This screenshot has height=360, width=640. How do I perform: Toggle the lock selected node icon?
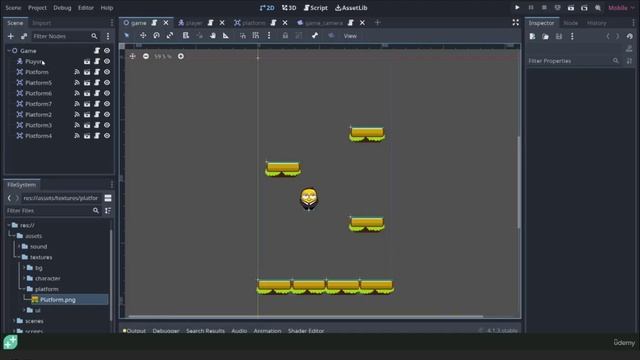tap(285, 36)
